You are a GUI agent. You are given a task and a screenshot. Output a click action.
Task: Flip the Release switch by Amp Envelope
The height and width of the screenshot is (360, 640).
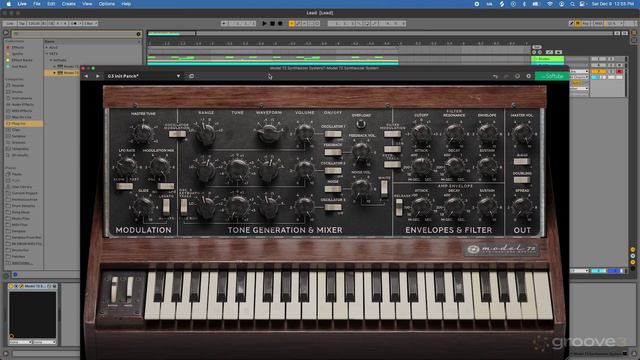[399, 207]
